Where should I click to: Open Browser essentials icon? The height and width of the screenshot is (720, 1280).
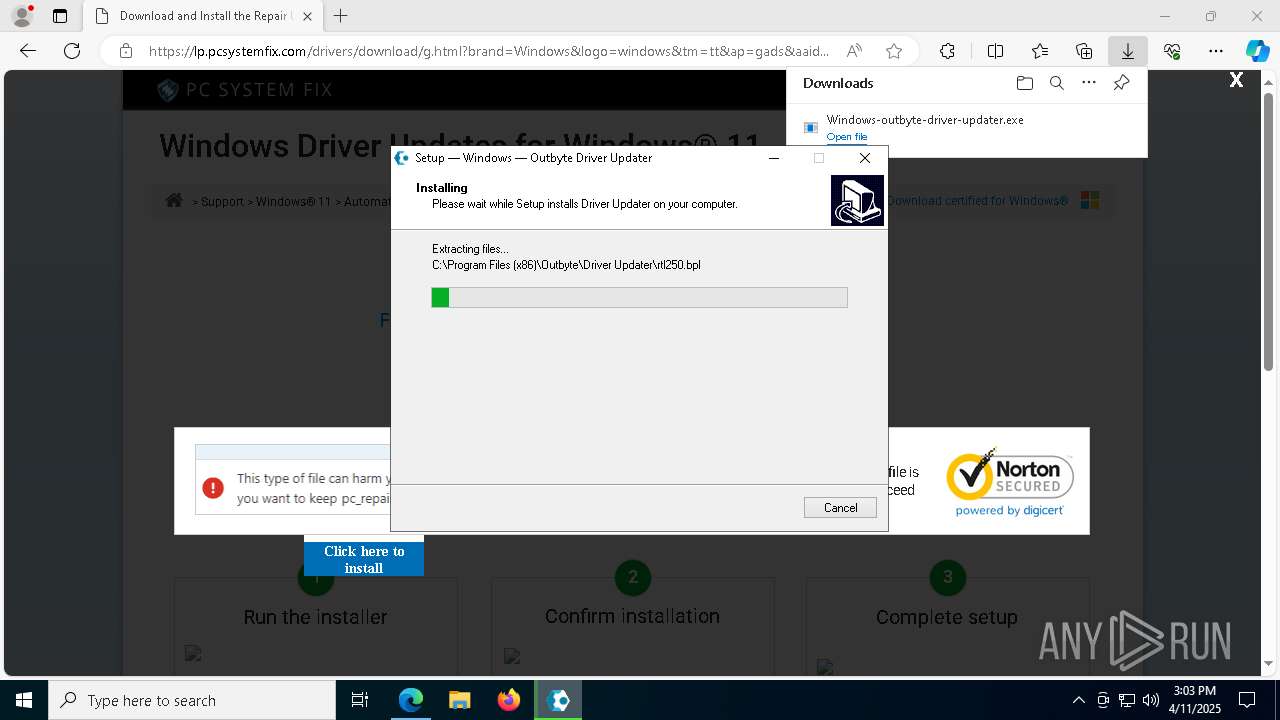click(1172, 51)
